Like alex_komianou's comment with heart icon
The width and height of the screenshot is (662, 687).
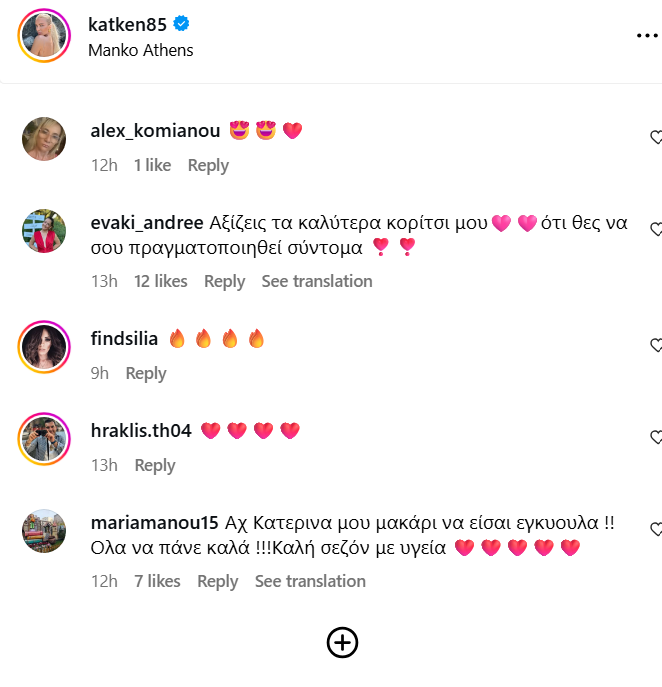[x=656, y=137]
